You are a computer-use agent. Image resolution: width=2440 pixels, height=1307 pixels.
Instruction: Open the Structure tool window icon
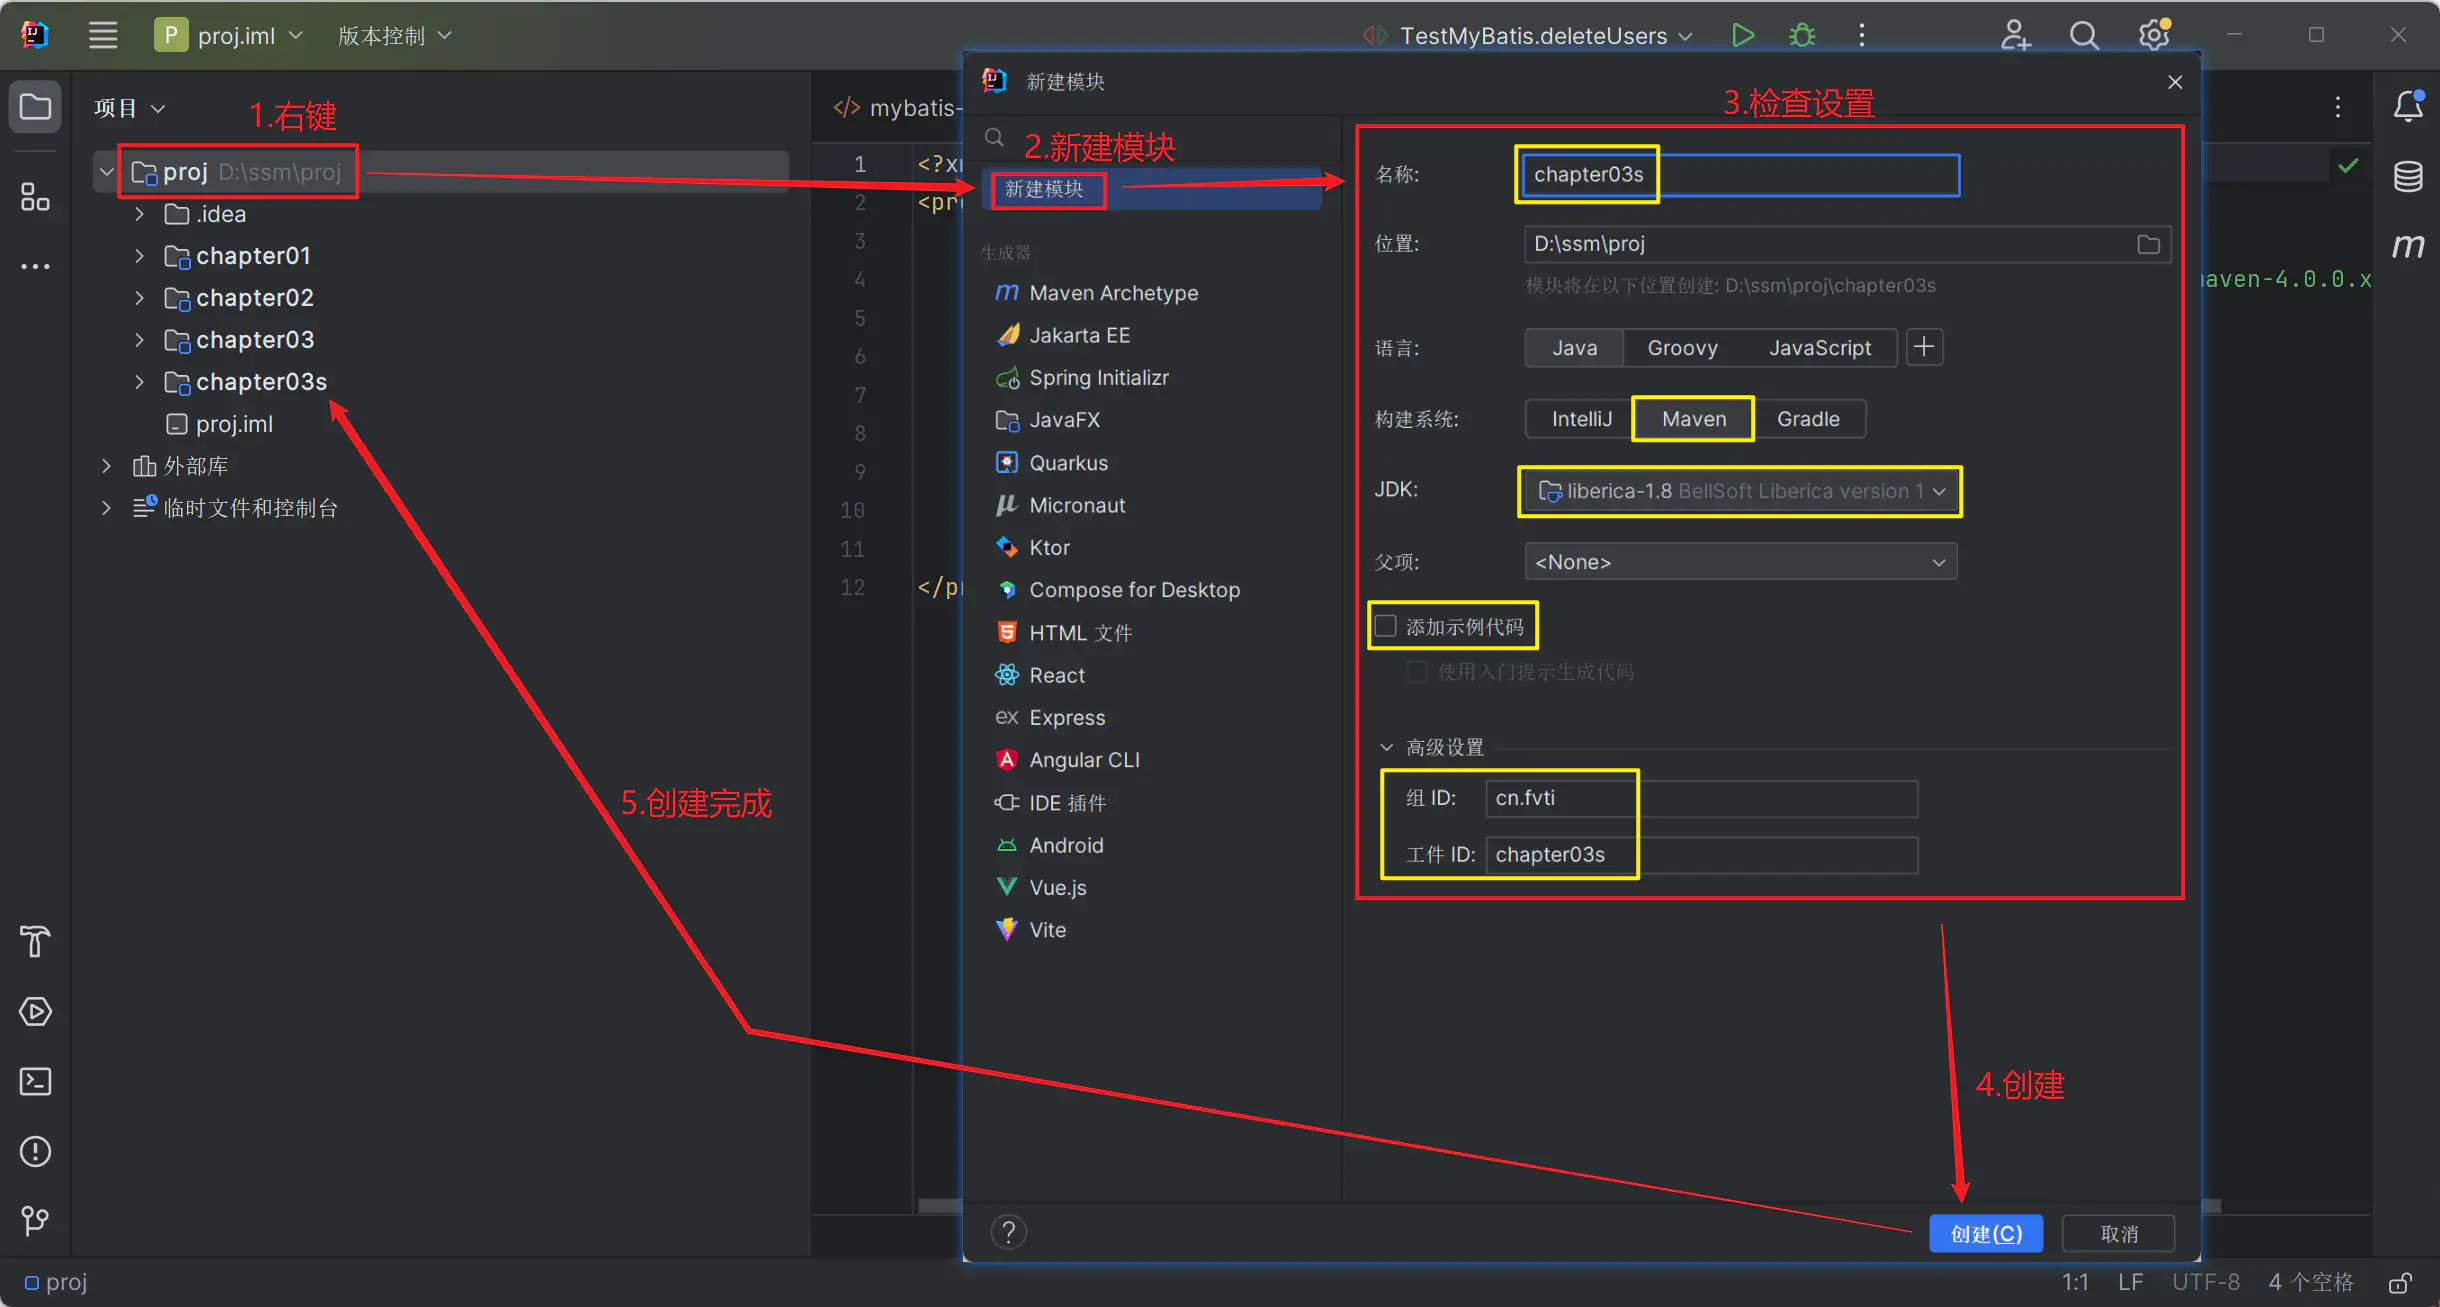(35, 197)
